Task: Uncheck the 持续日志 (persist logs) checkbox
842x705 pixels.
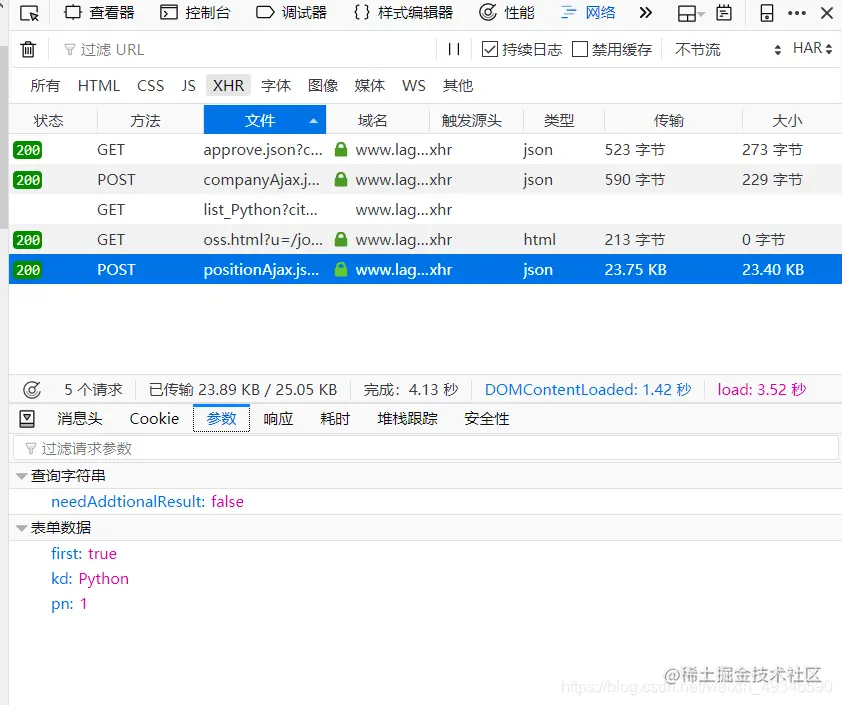Action: [489, 49]
